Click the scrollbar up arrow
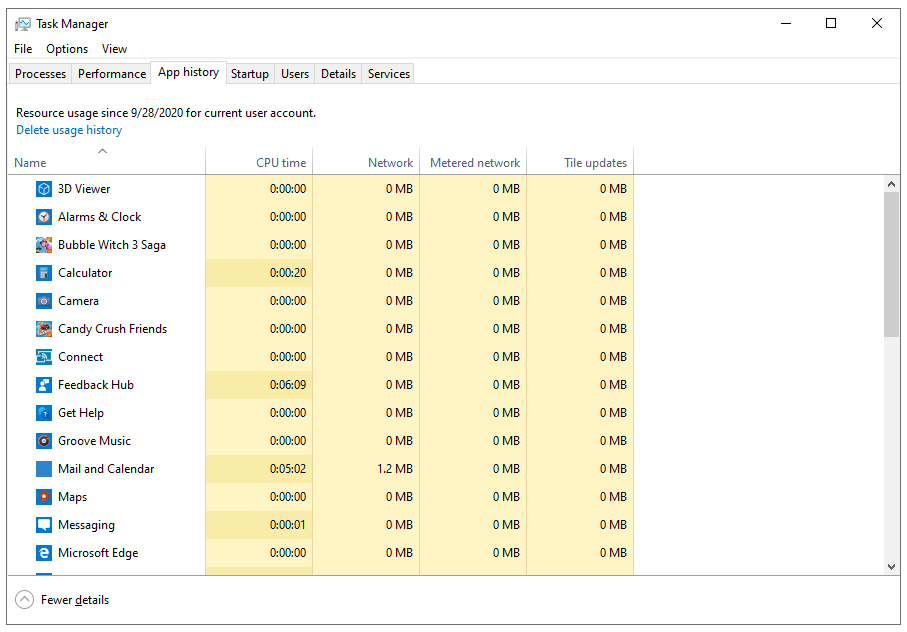This screenshot has width=907, height=632. (891, 184)
